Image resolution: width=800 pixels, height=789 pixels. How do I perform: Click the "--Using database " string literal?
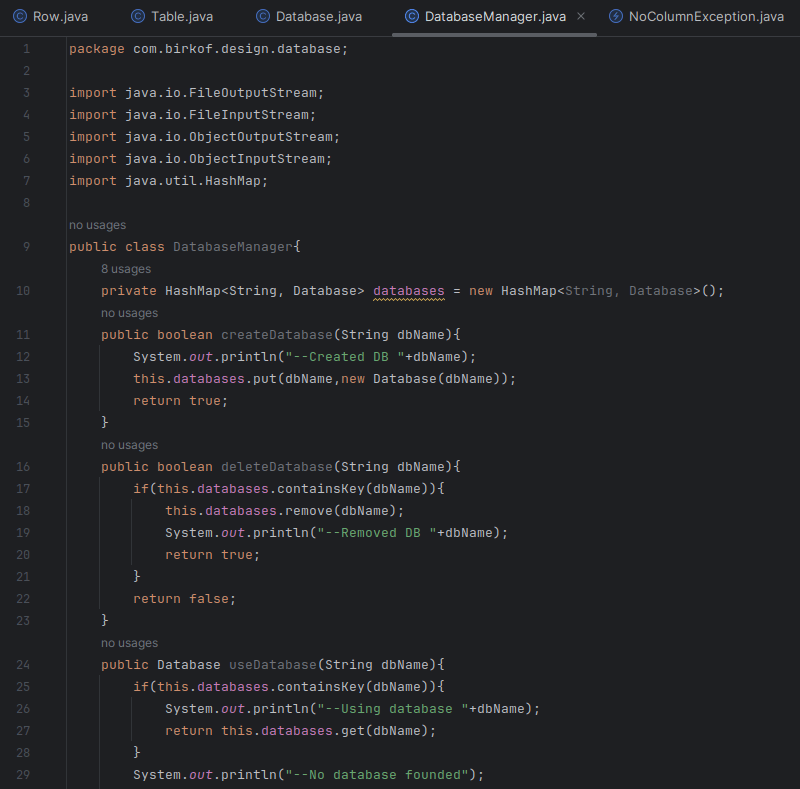tap(392, 709)
